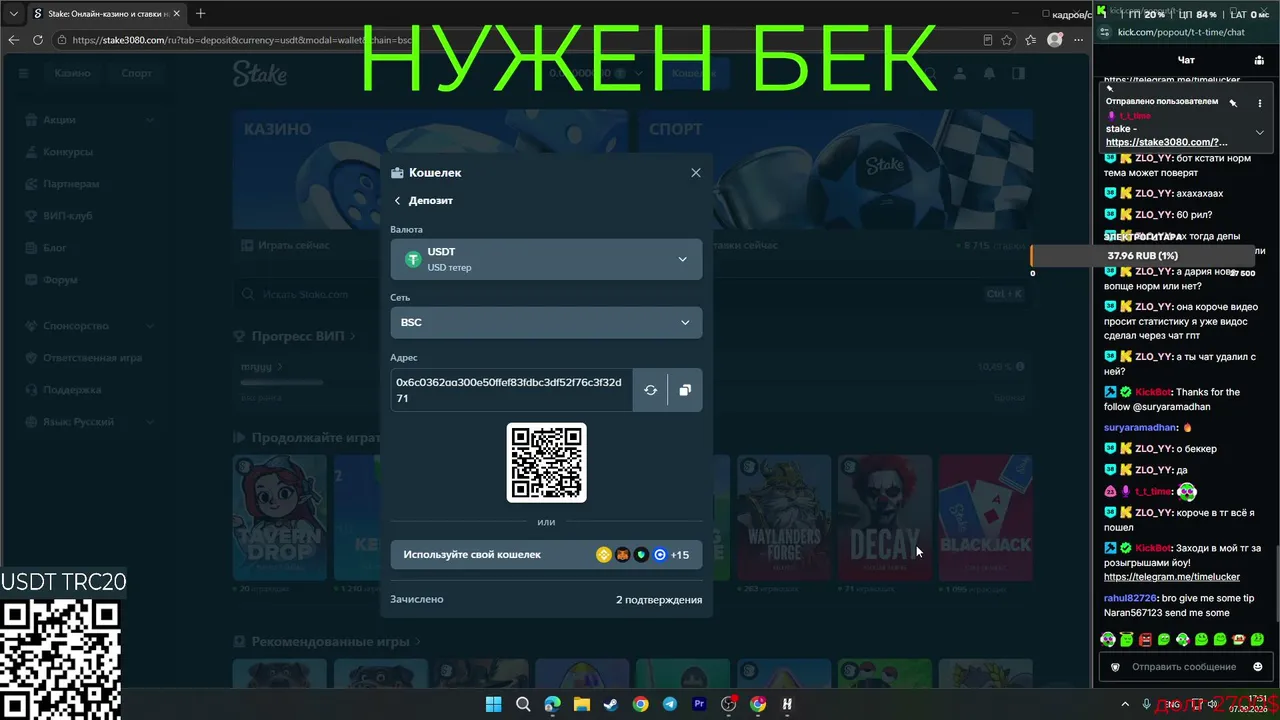
Task: Open browser profile avatar
Action: tap(1055, 40)
